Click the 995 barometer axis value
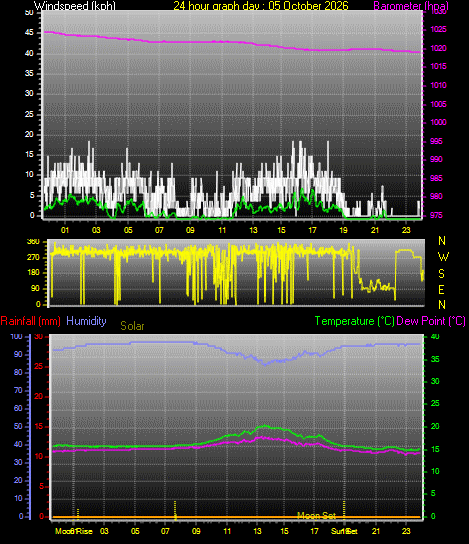Screen dimensions: 469x544 (436, 141)
